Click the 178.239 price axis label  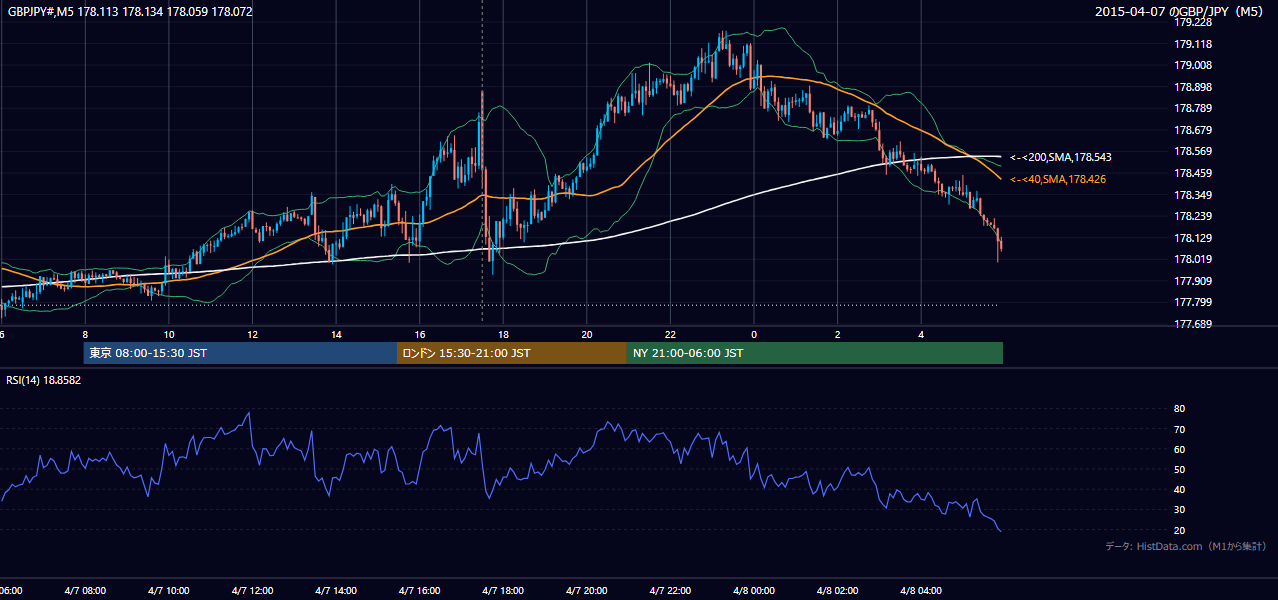tap(1193, 216)
